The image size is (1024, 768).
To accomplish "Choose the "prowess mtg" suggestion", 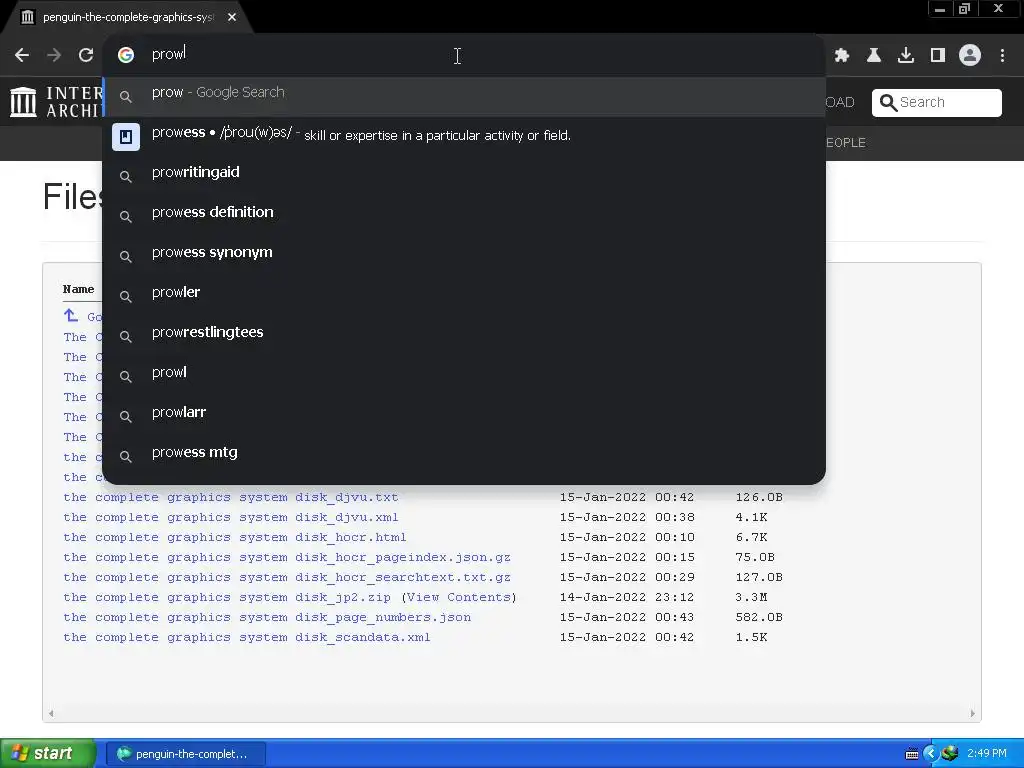I will point(464,456).
